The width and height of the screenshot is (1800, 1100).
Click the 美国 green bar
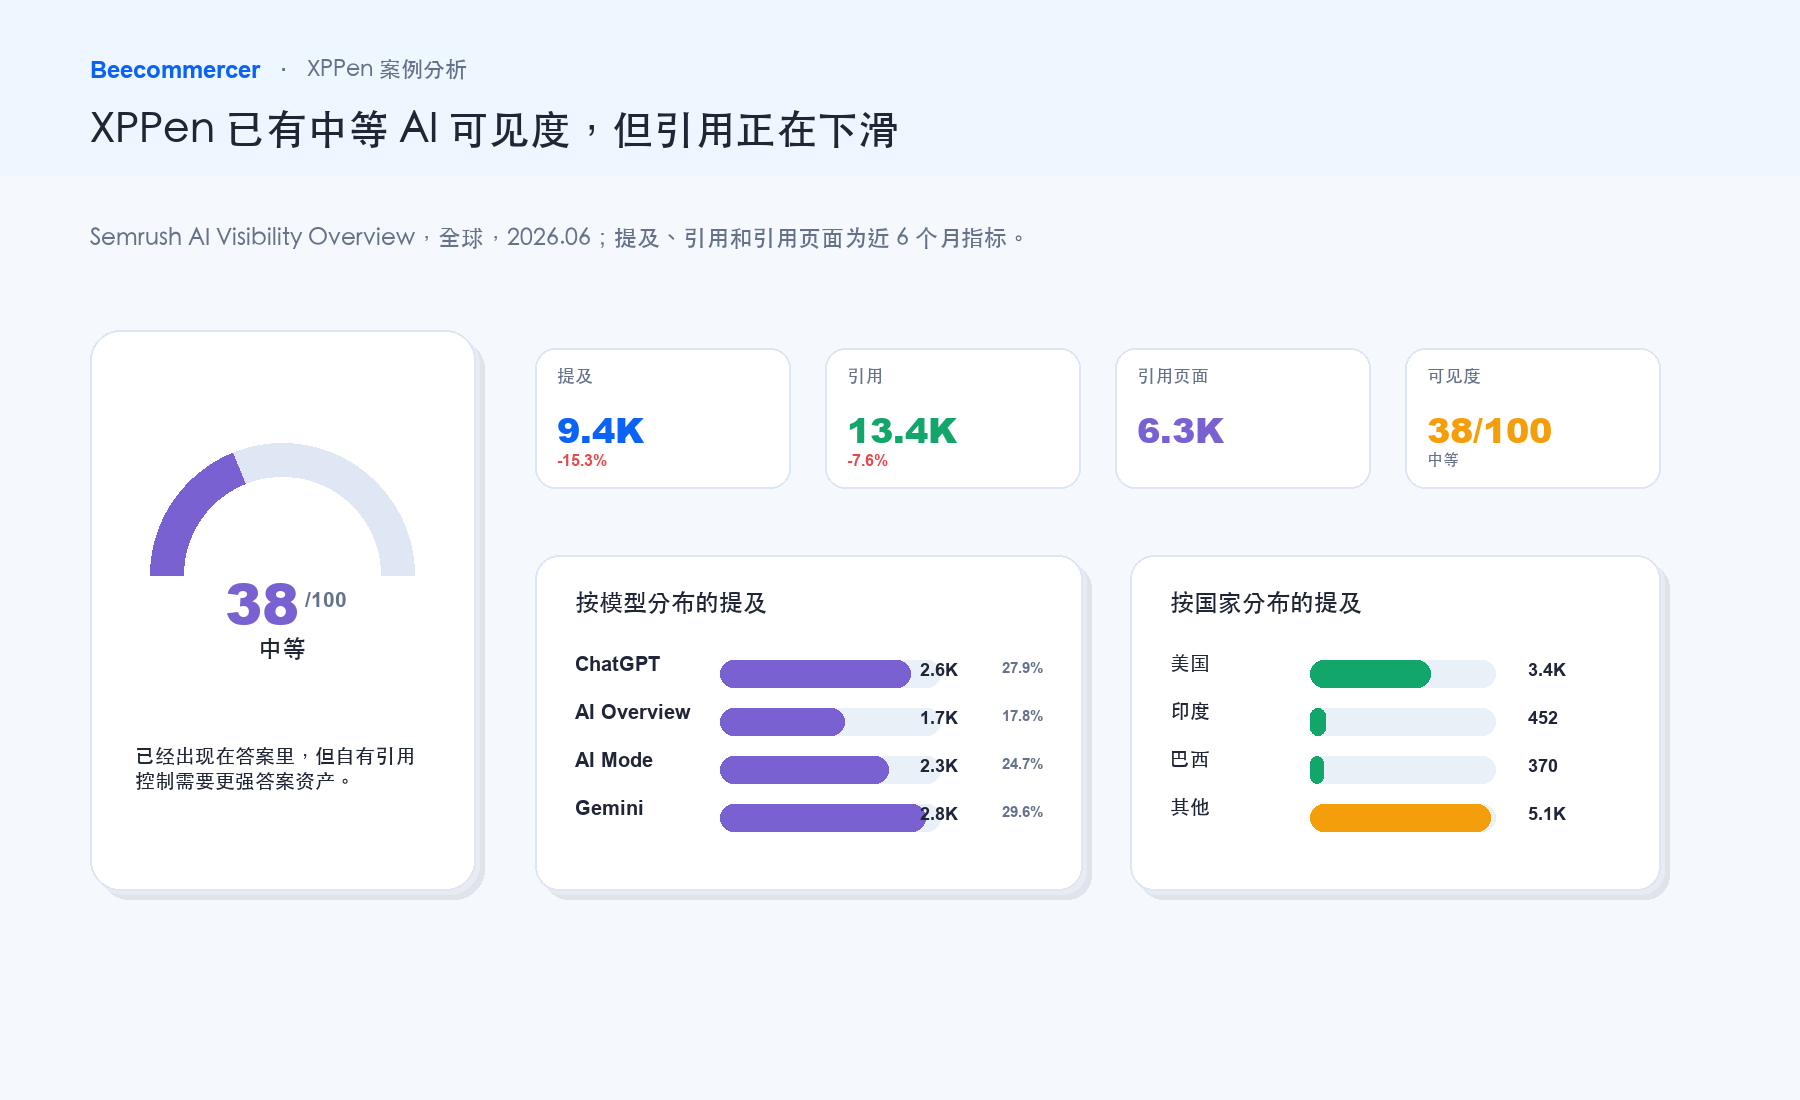pos(1370,674)
